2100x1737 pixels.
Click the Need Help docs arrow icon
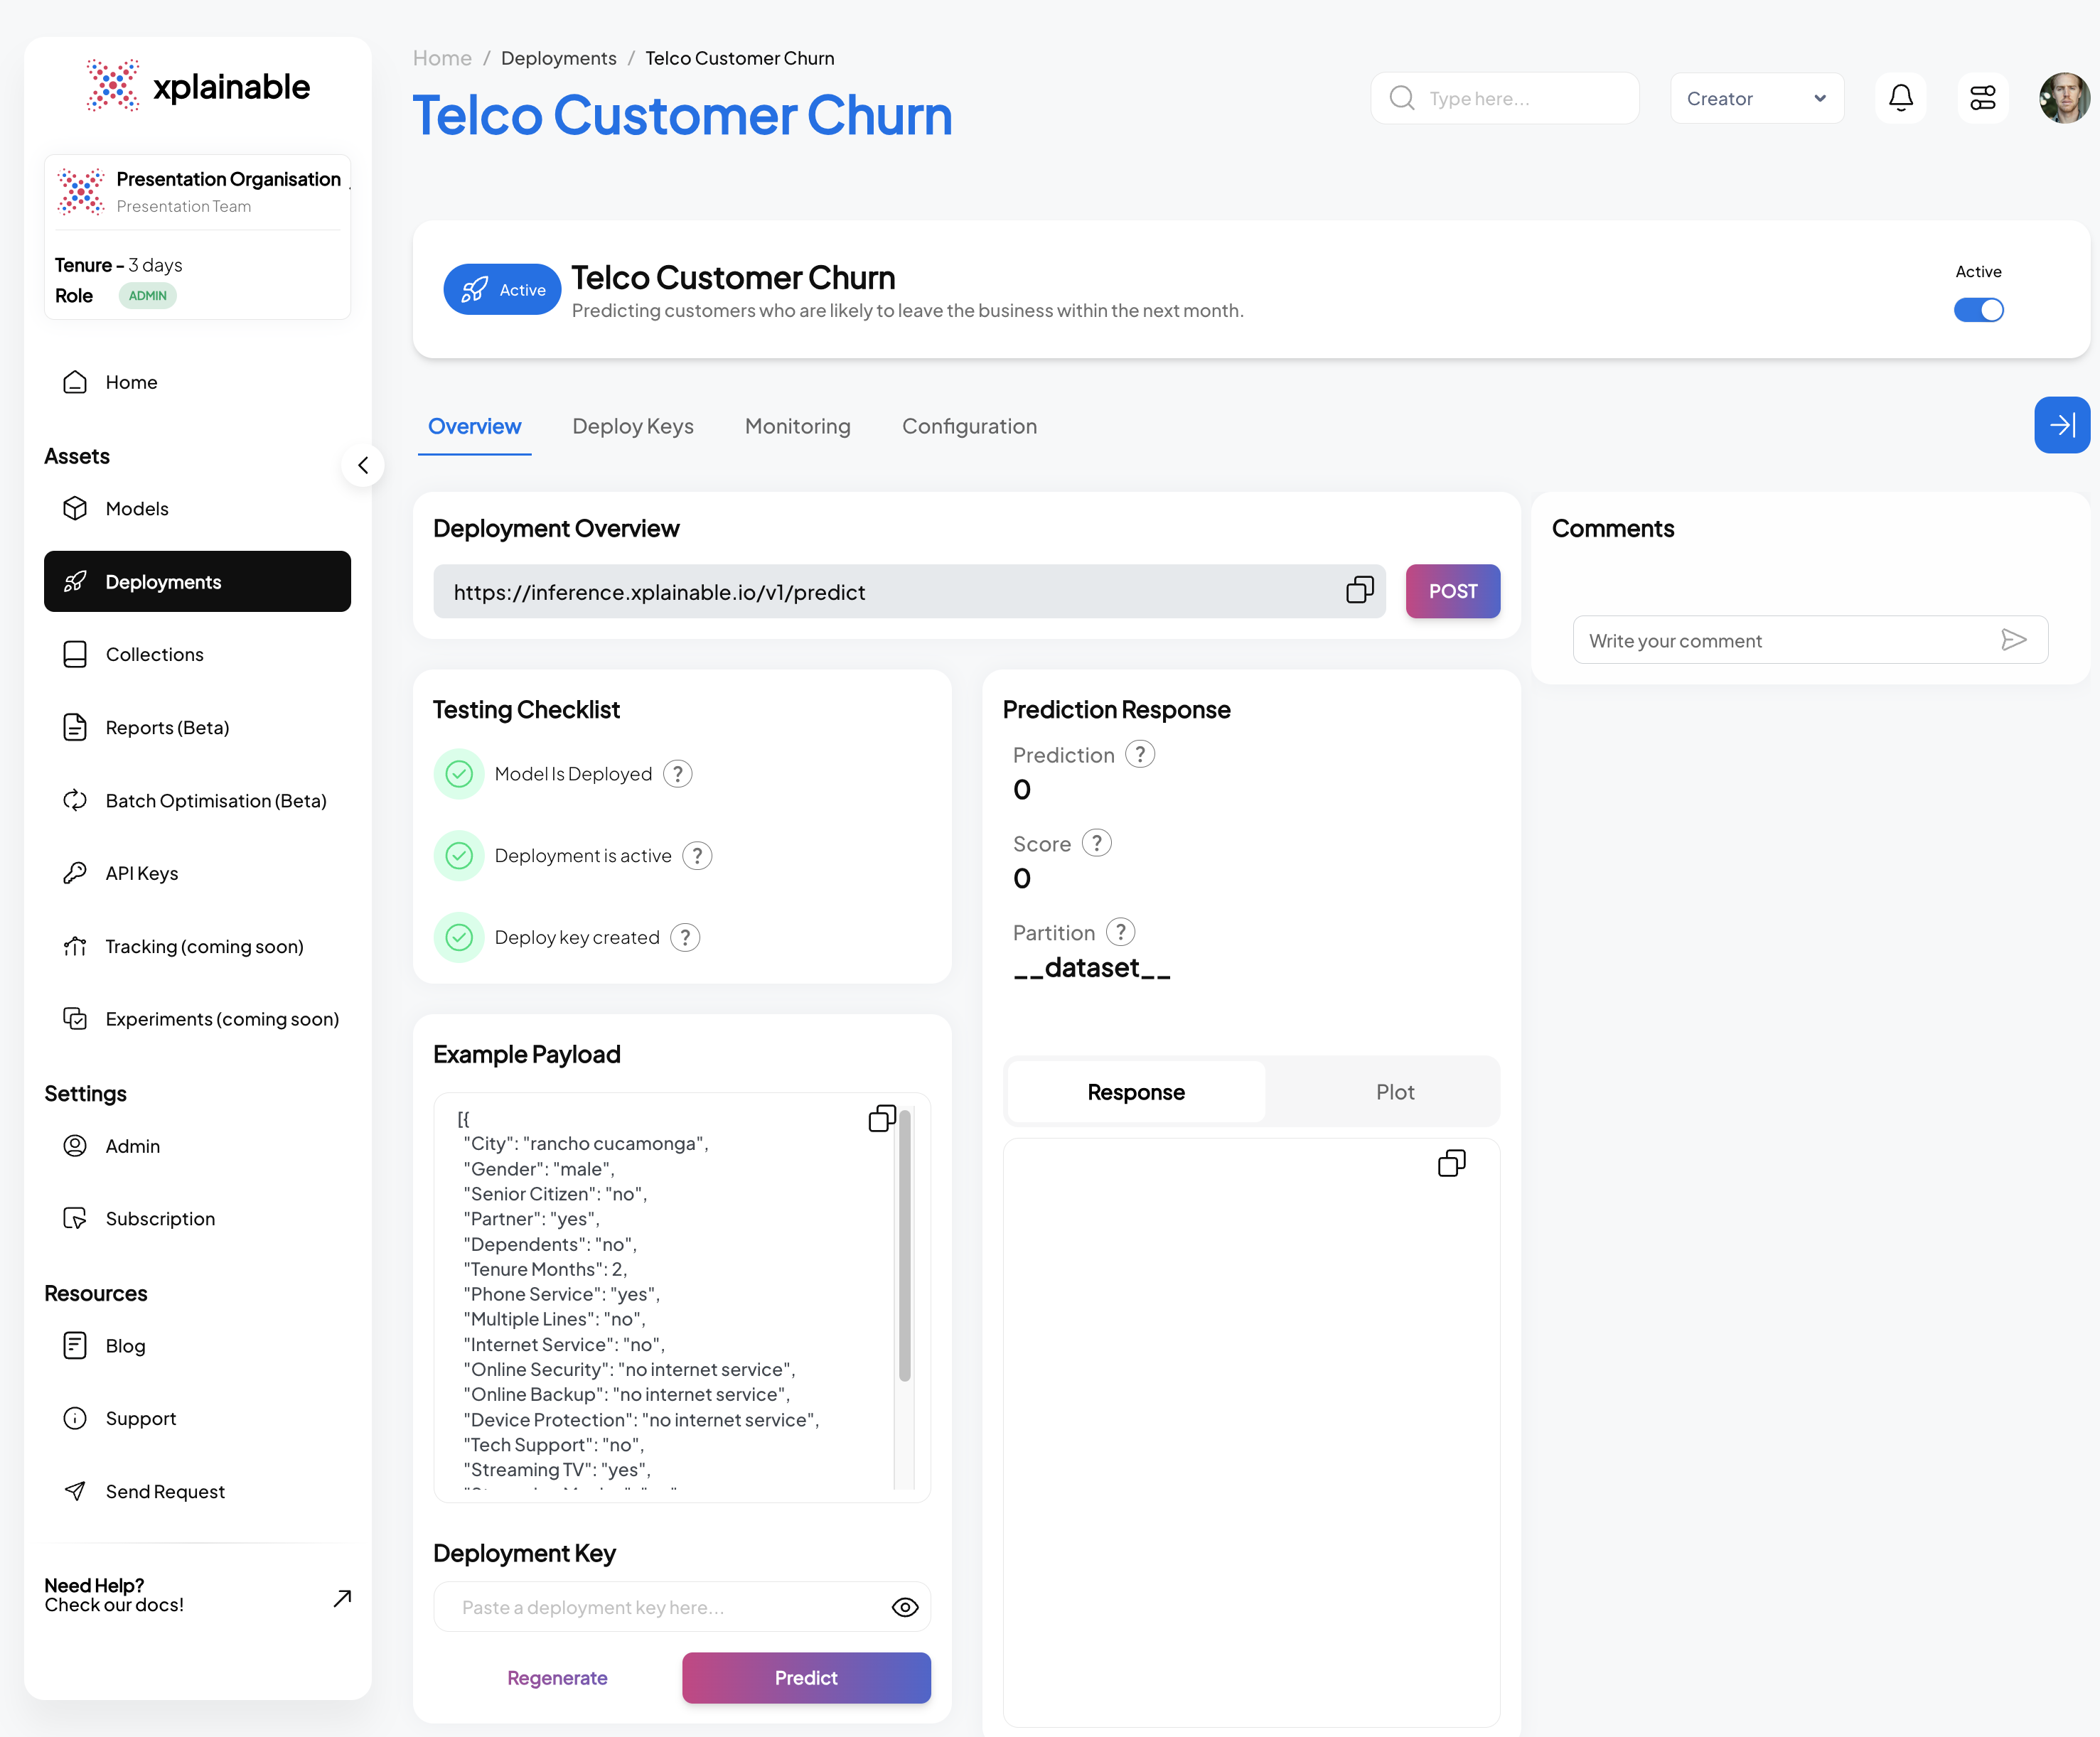(342, 1598)
